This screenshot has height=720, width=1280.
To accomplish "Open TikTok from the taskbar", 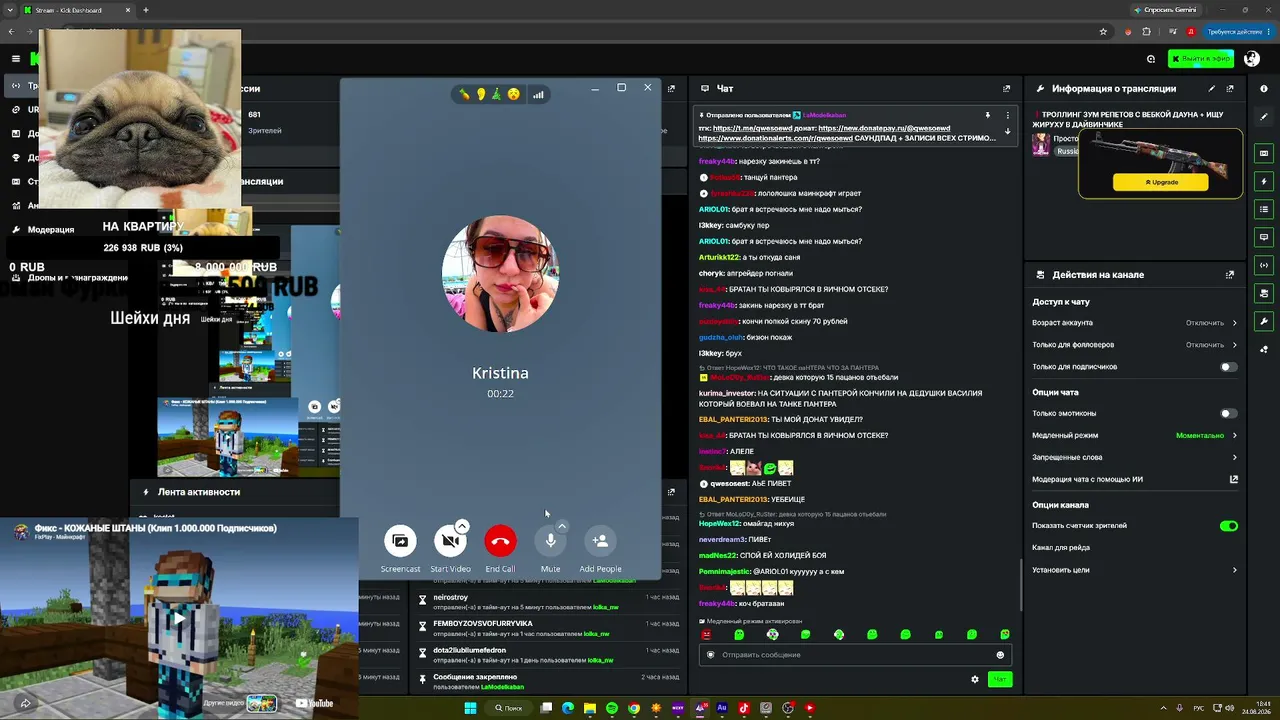I will coord(744,708).
